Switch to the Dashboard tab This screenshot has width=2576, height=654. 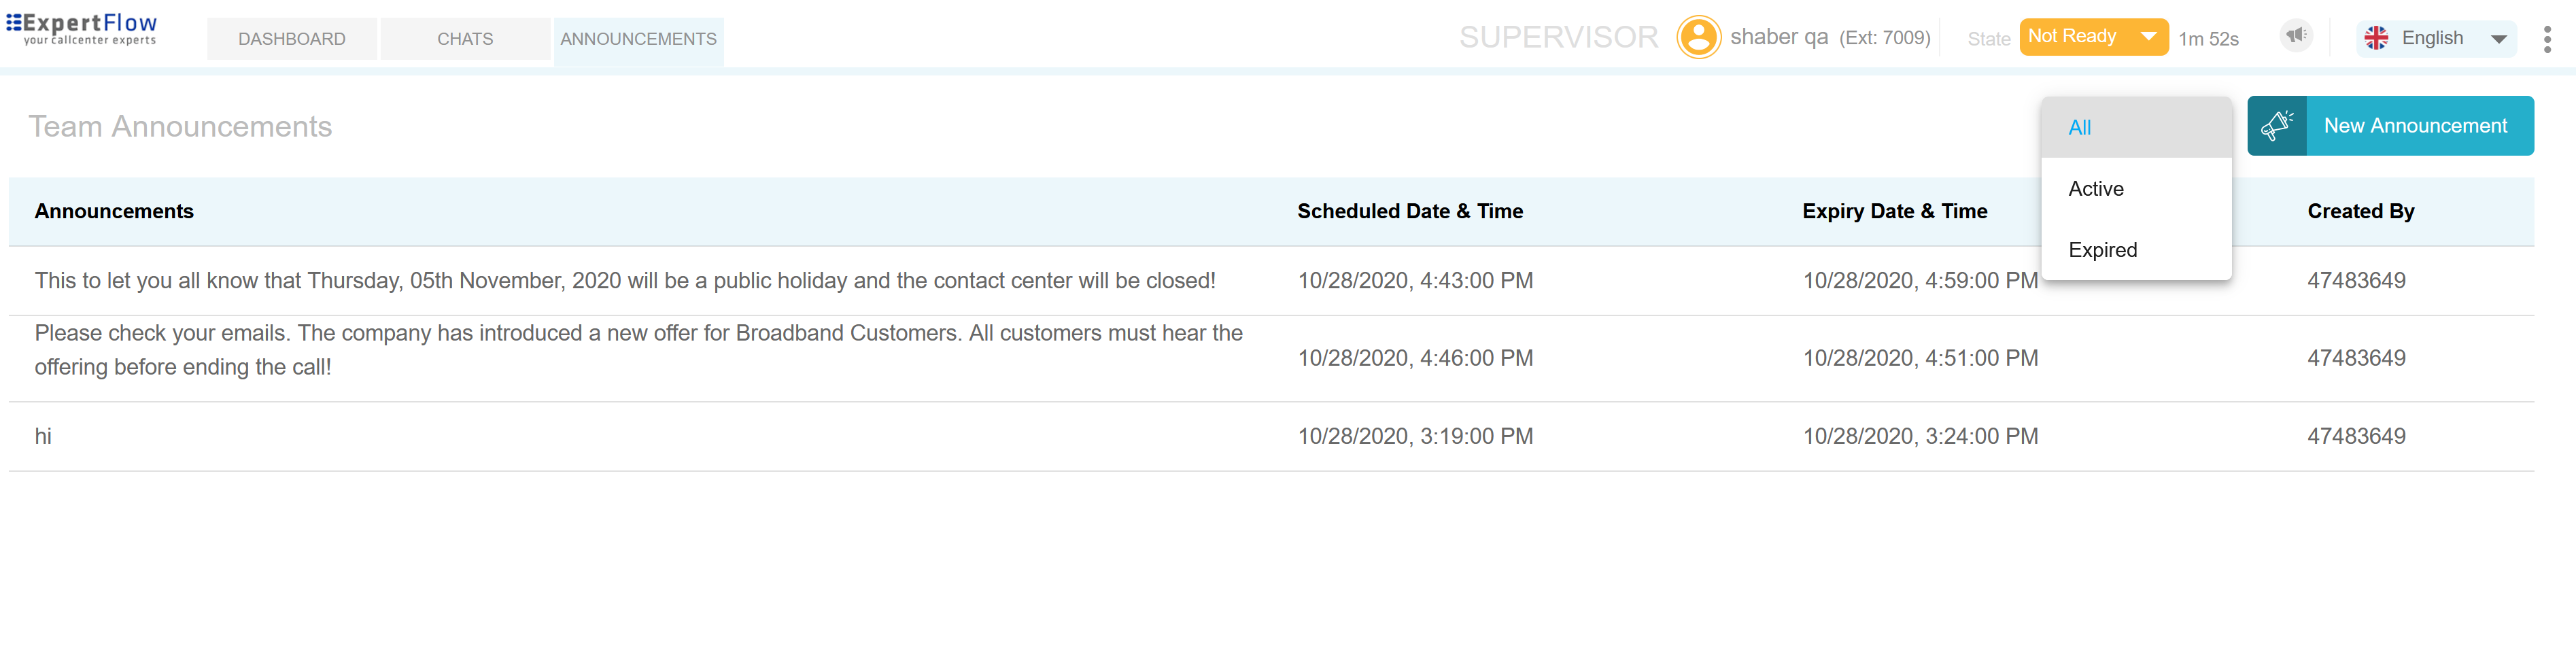pos(292,39)
